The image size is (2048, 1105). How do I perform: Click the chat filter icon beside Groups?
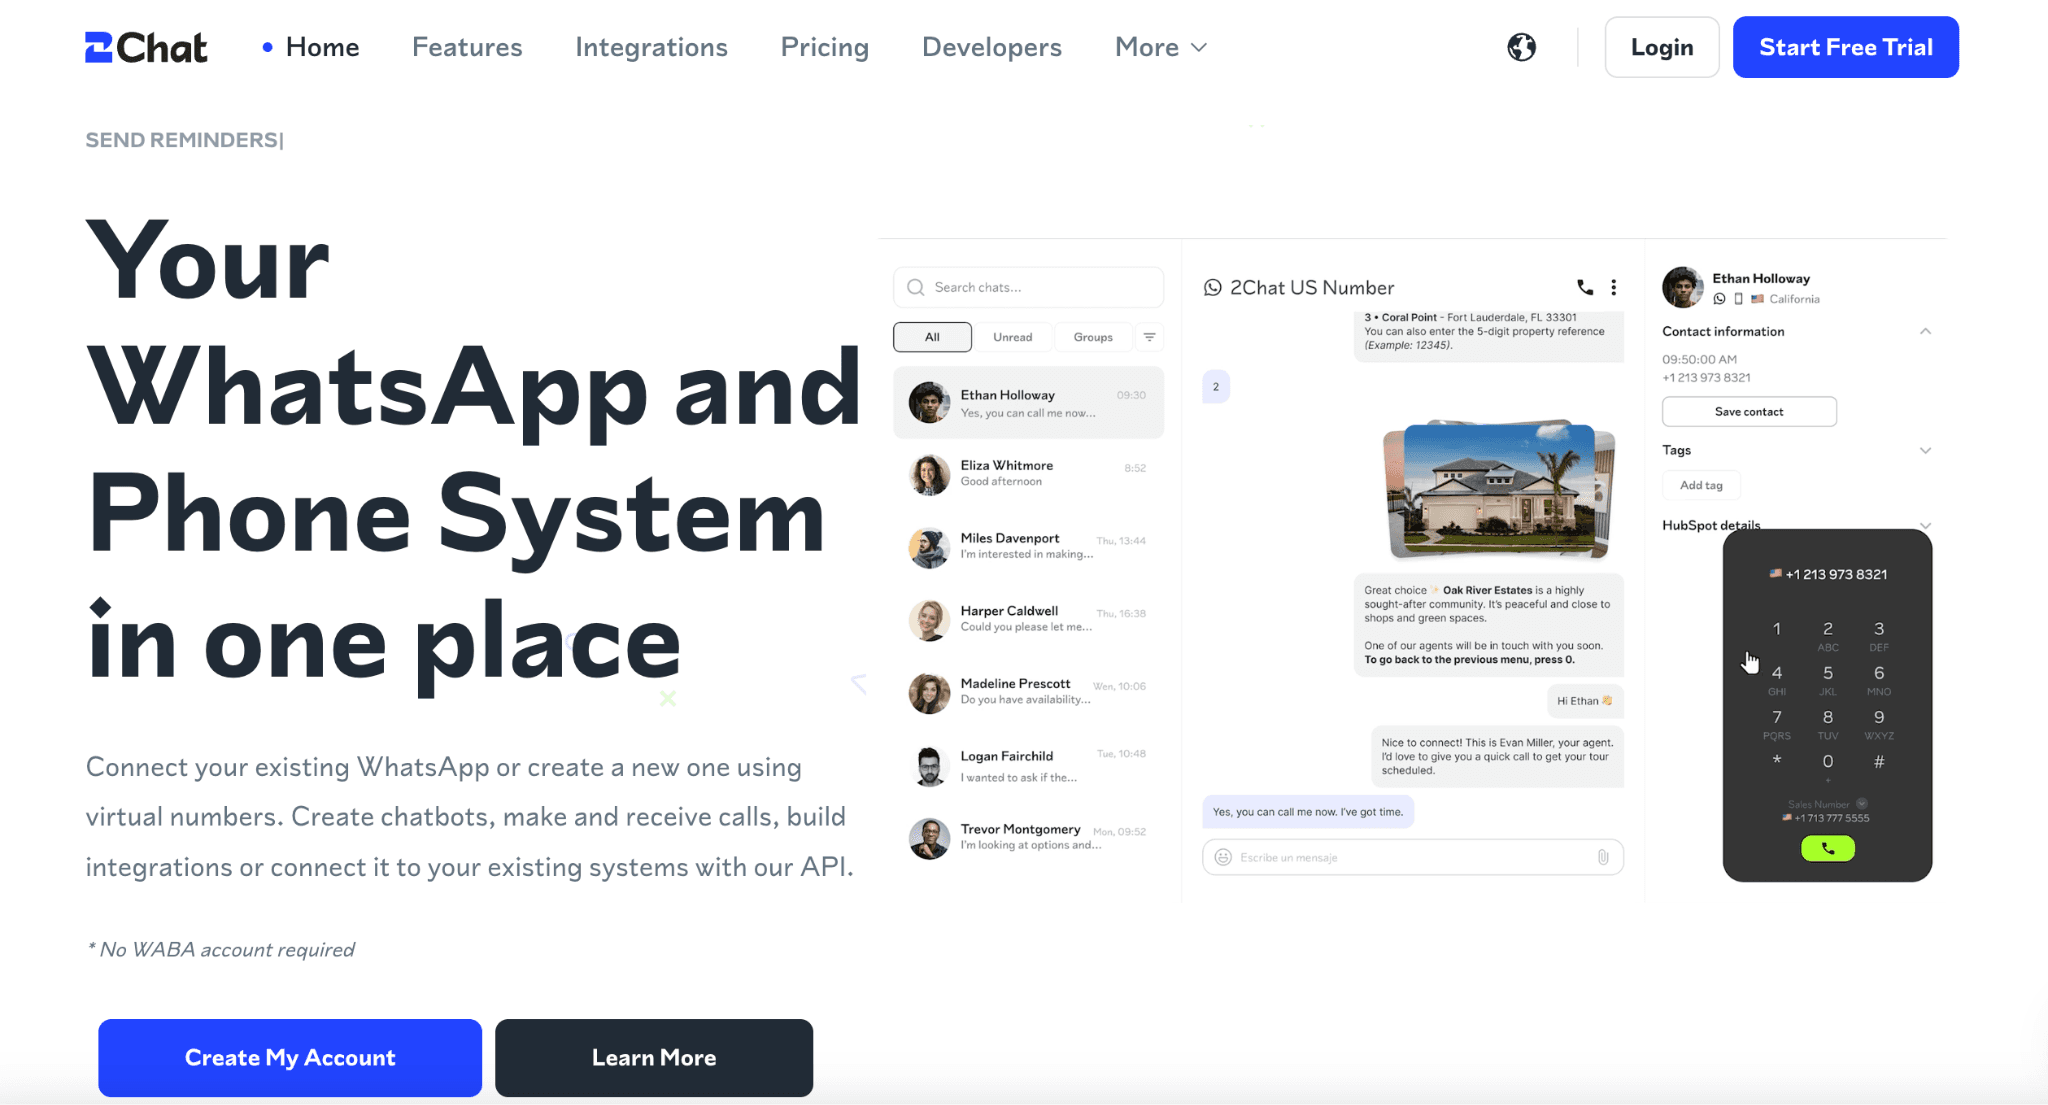1149,337
